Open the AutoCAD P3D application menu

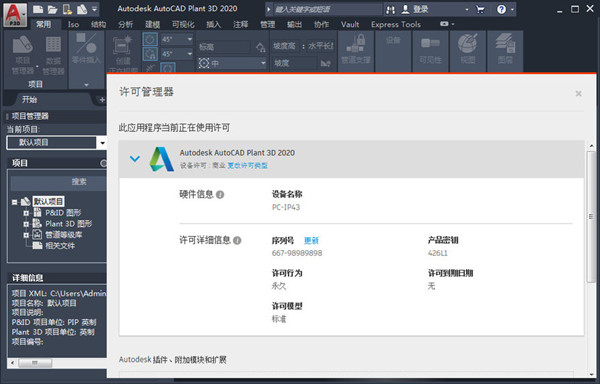point(15,15)
